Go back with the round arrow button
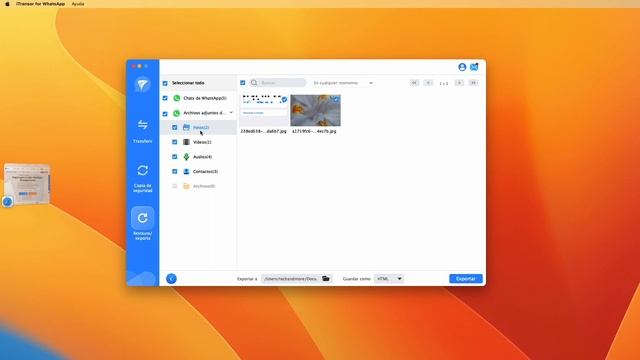640x360 pixels. click(x=171, y=279)
